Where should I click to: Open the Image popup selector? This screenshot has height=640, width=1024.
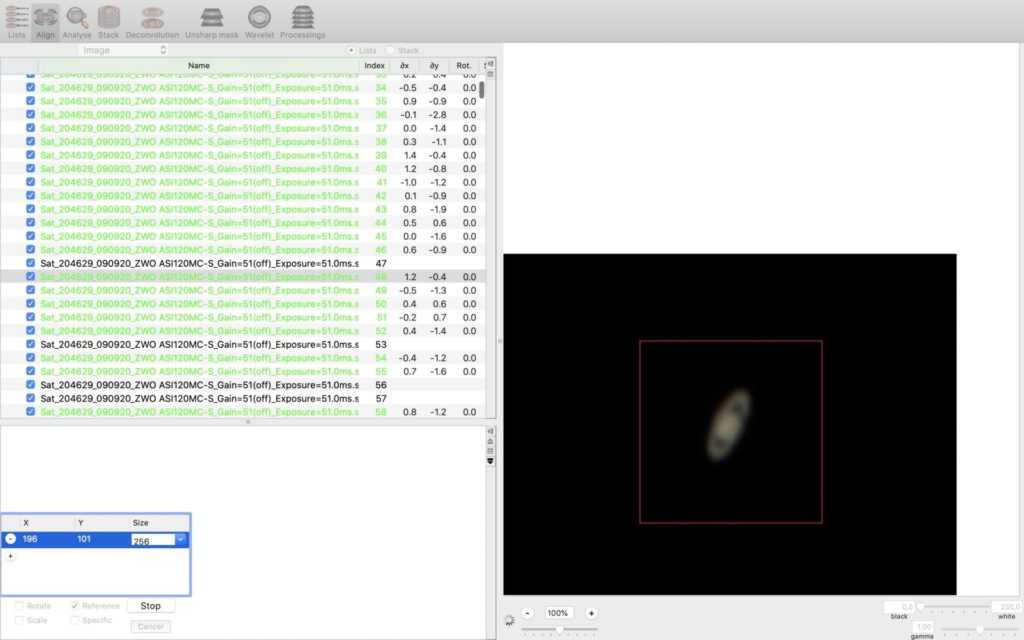pos(123,50)
